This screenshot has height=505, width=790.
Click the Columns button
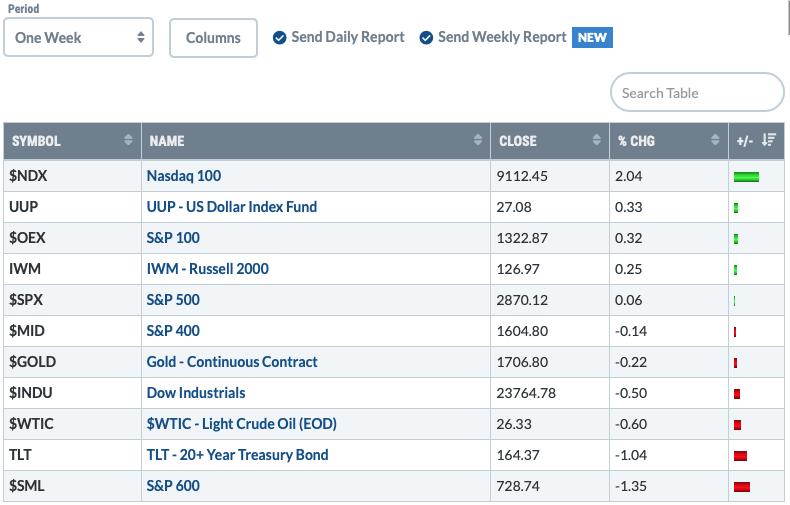point(213,38)
